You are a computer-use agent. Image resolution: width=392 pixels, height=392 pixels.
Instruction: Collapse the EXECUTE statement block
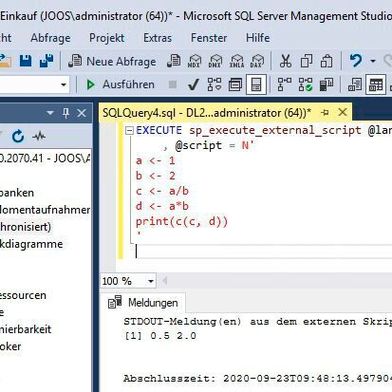pos(129,131)
